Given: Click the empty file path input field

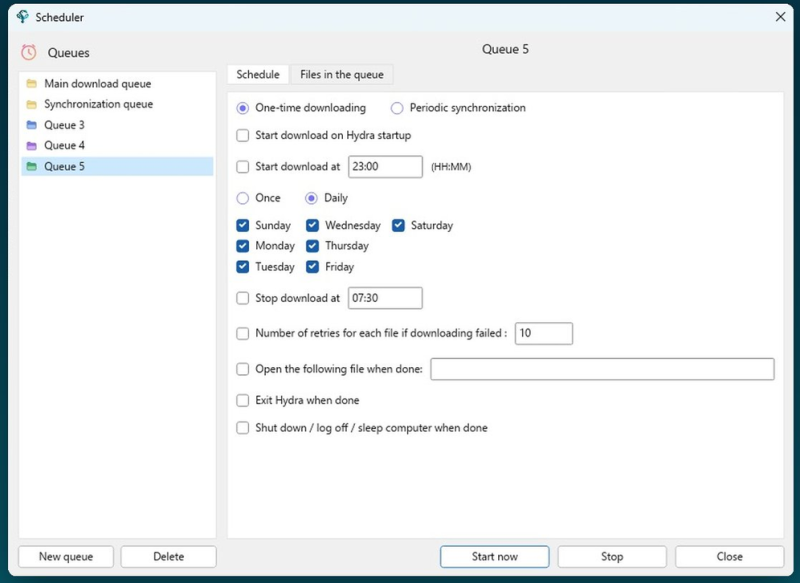Looking at the screenshot, I should 602,369.
